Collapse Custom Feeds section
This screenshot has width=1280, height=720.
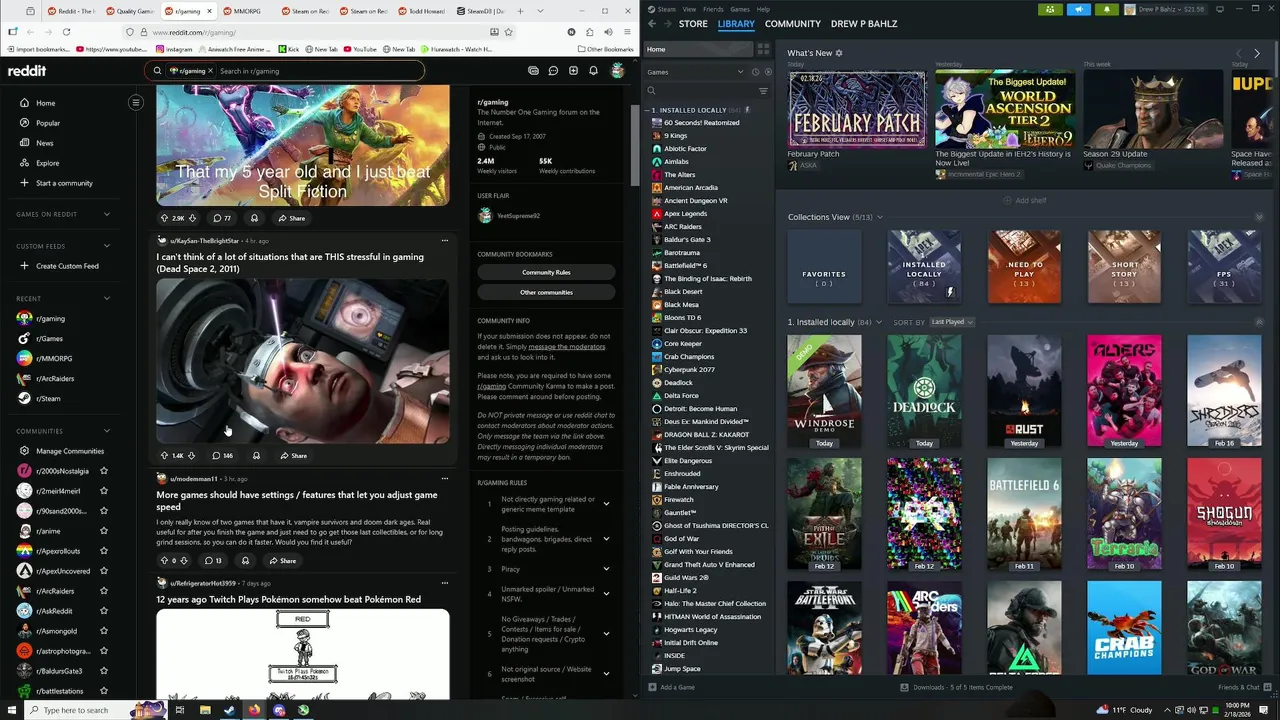107,246
